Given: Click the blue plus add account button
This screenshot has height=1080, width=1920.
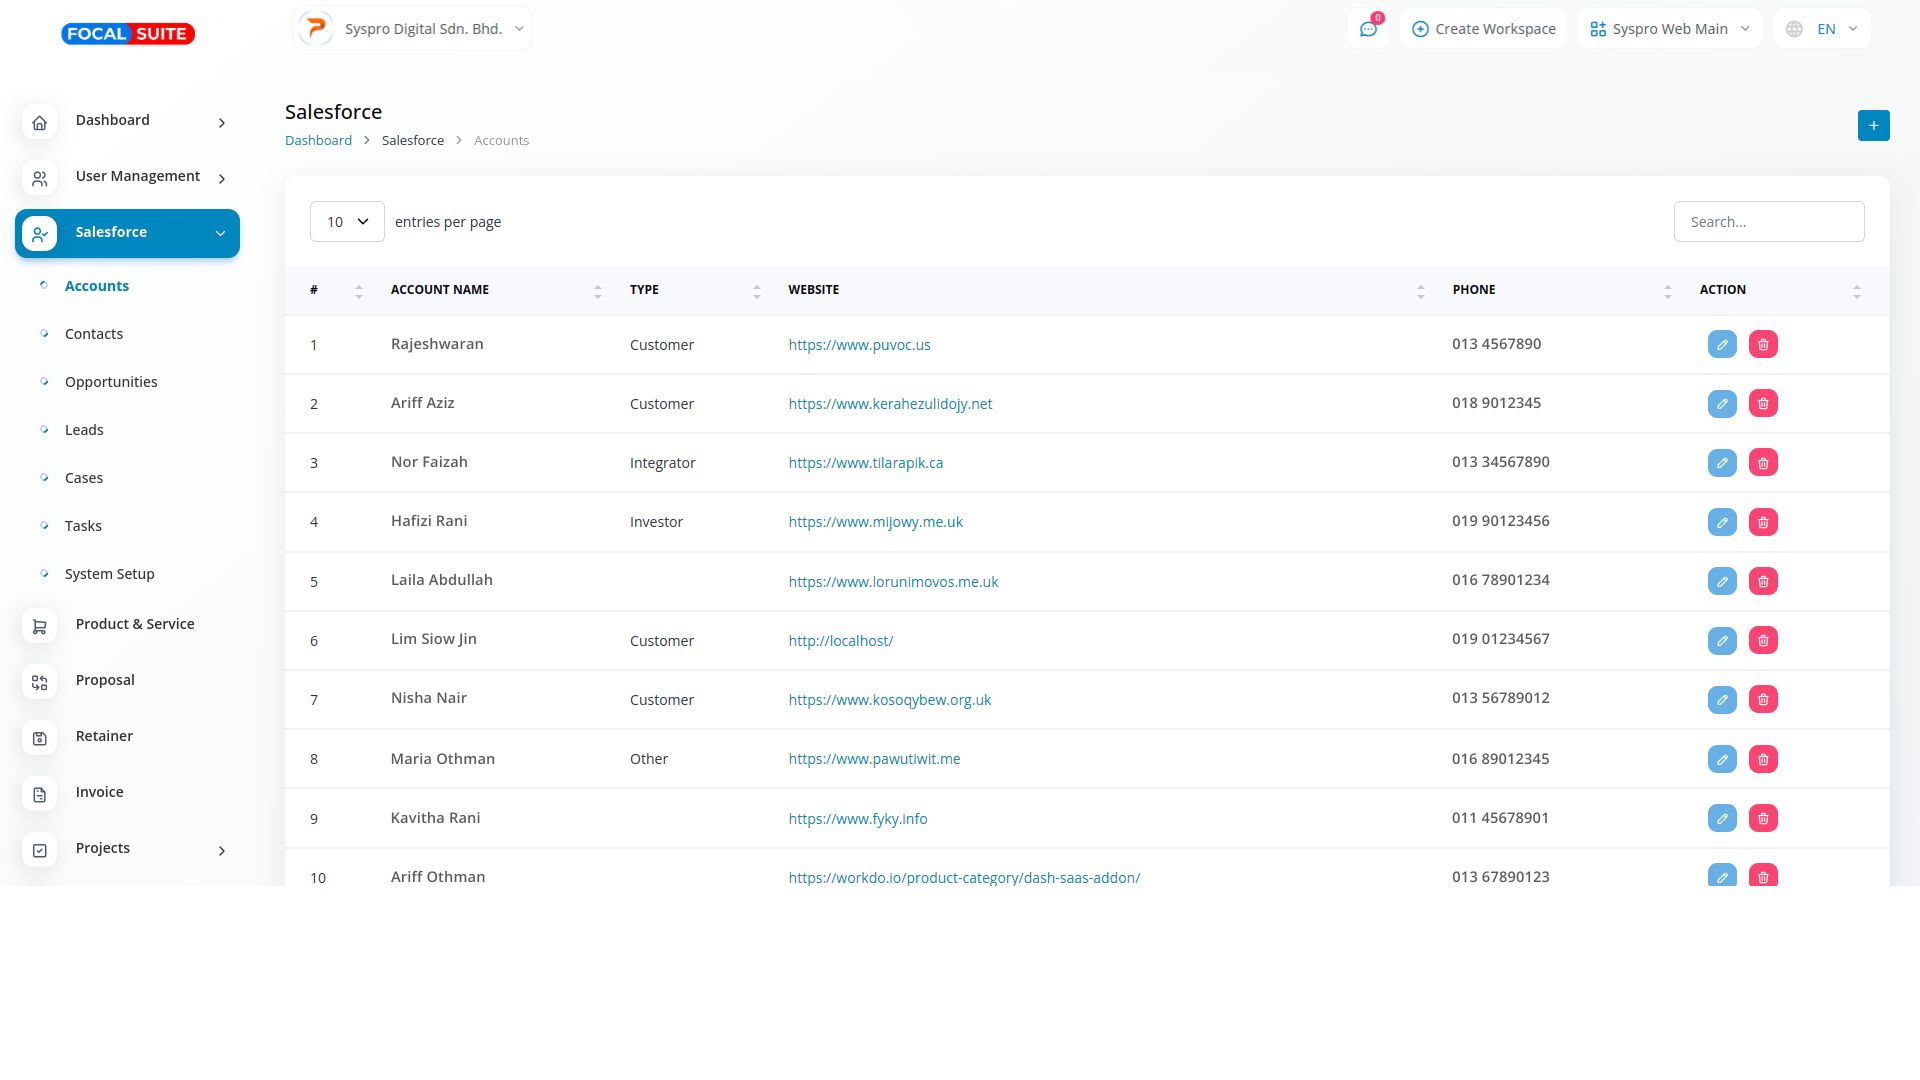Looking at the screenshot, I should 1873,125.
